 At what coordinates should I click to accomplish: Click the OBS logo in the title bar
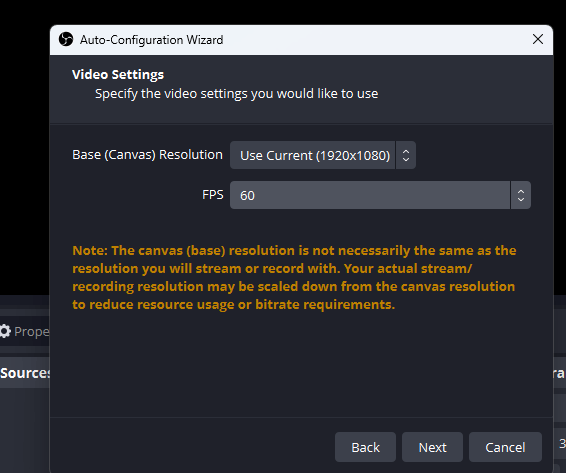coord(66,39)
